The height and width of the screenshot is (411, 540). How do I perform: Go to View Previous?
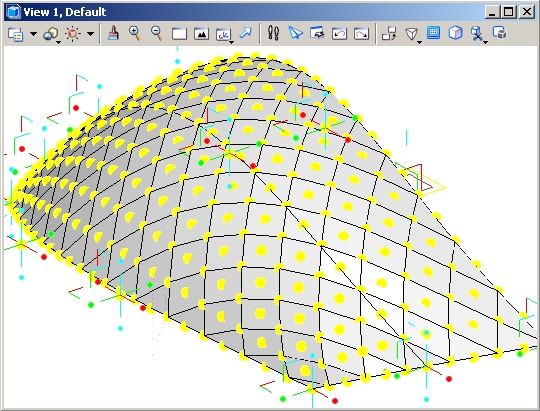click(339, 34)
